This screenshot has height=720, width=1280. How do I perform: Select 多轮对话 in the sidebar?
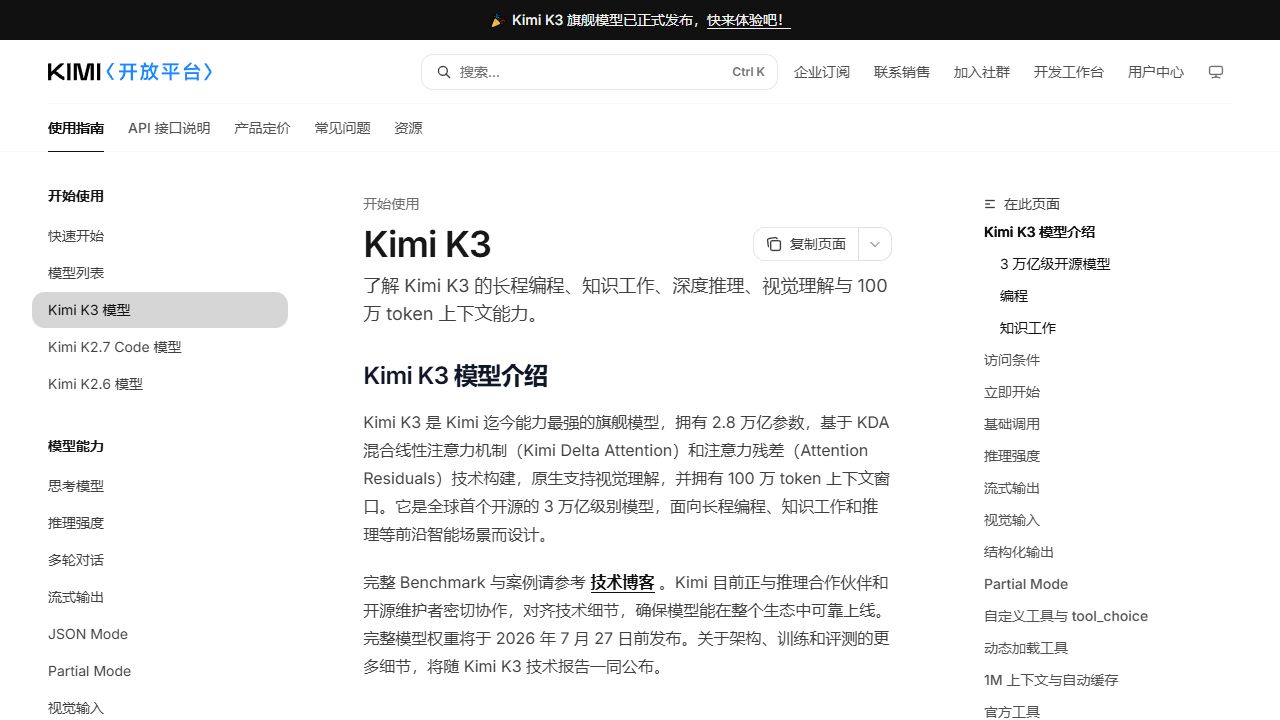pyautogui.click(x=76, y=560)
